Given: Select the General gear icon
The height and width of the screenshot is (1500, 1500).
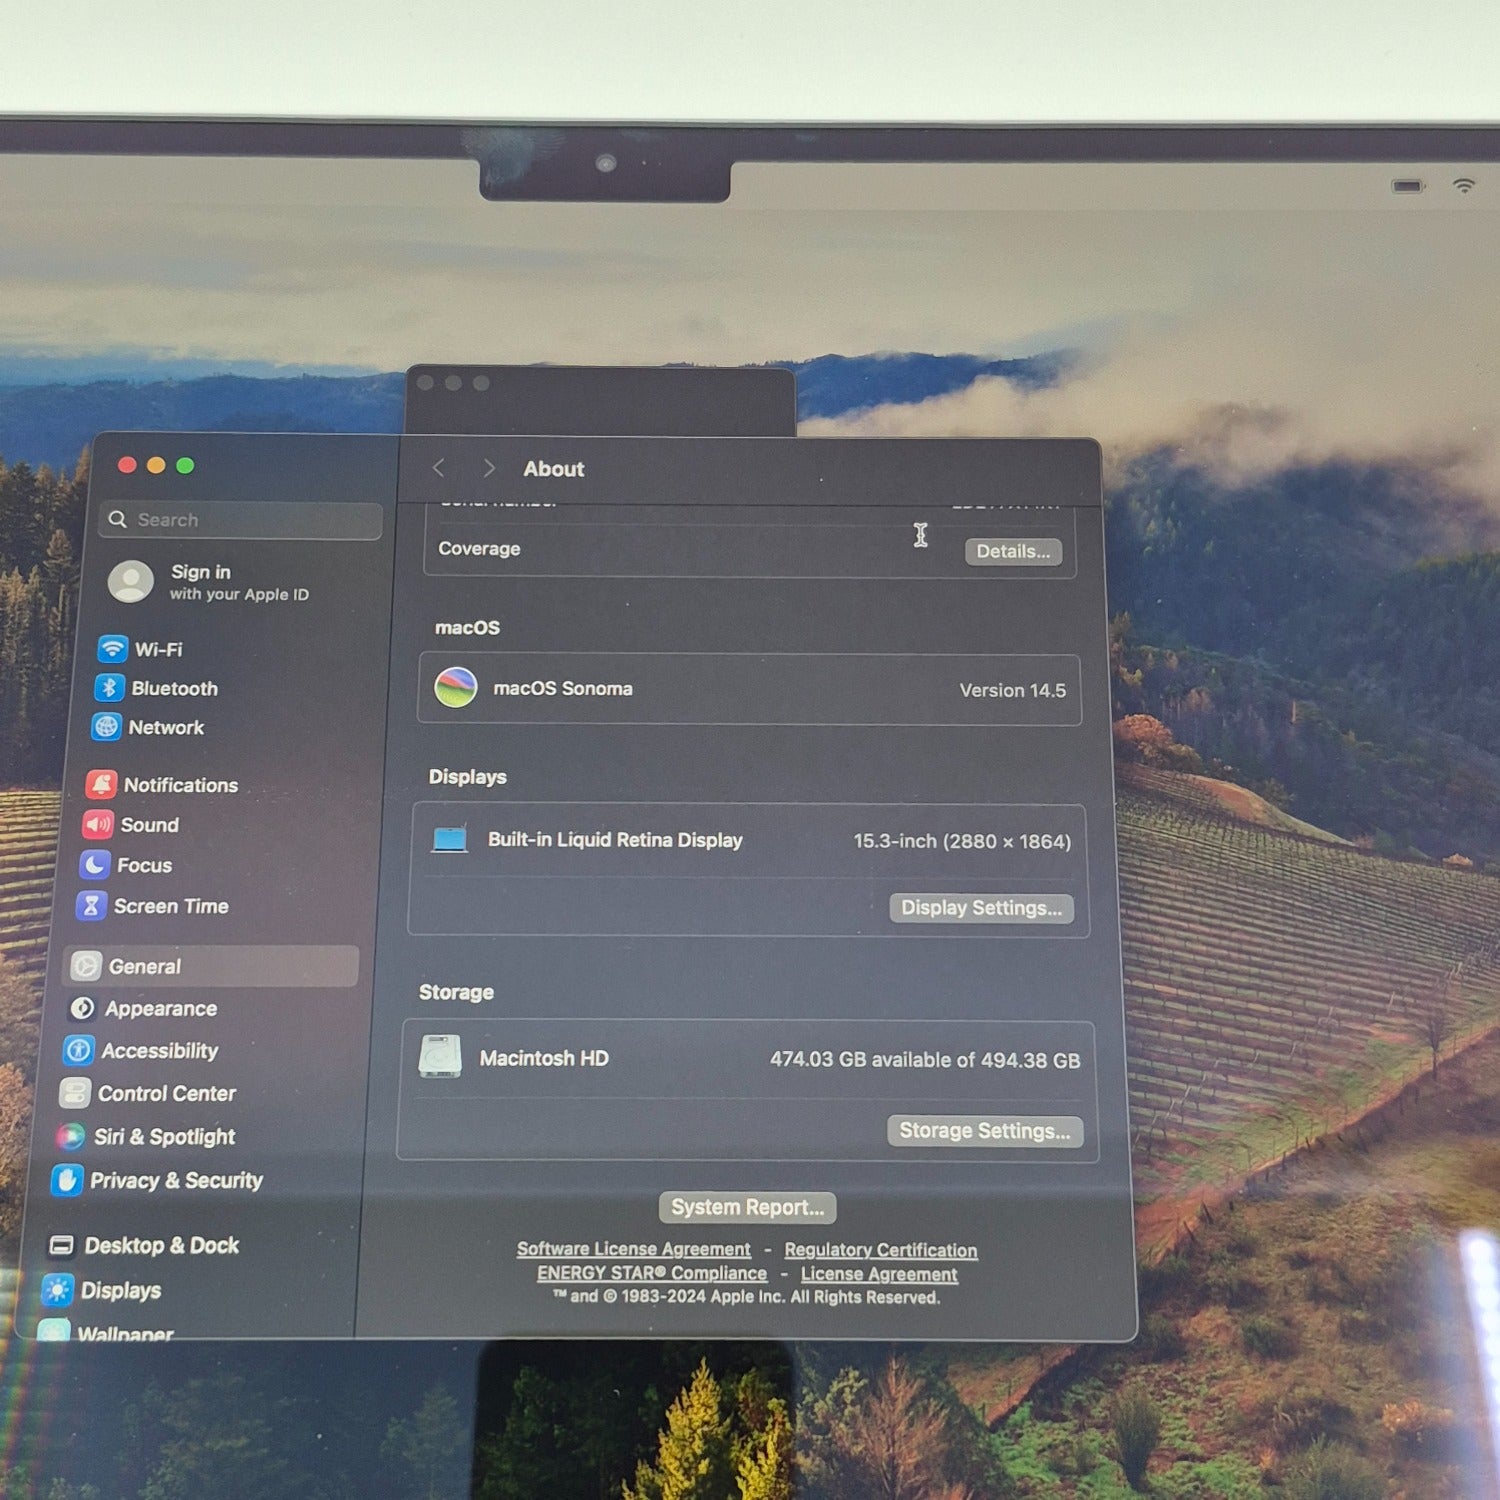Looking at the screenshot, I should [86, 966].
